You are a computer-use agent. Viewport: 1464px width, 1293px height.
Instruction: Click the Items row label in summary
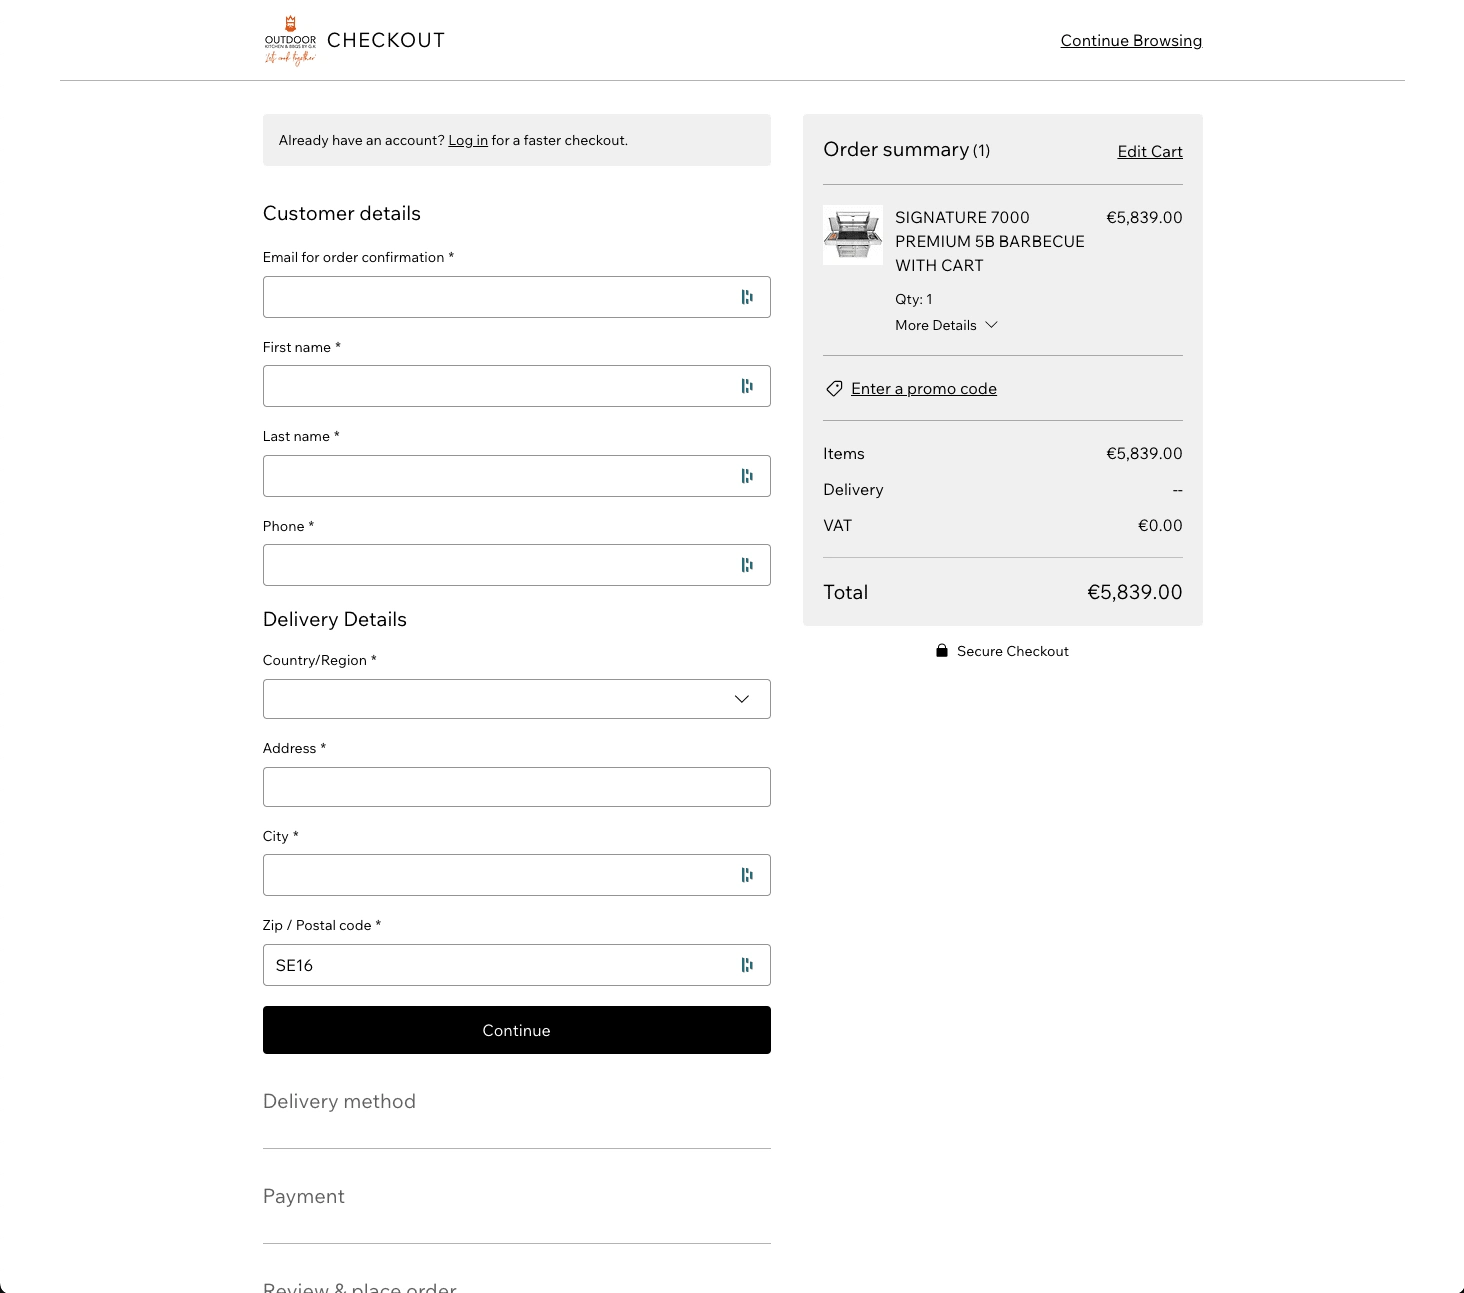coord(844,454)
